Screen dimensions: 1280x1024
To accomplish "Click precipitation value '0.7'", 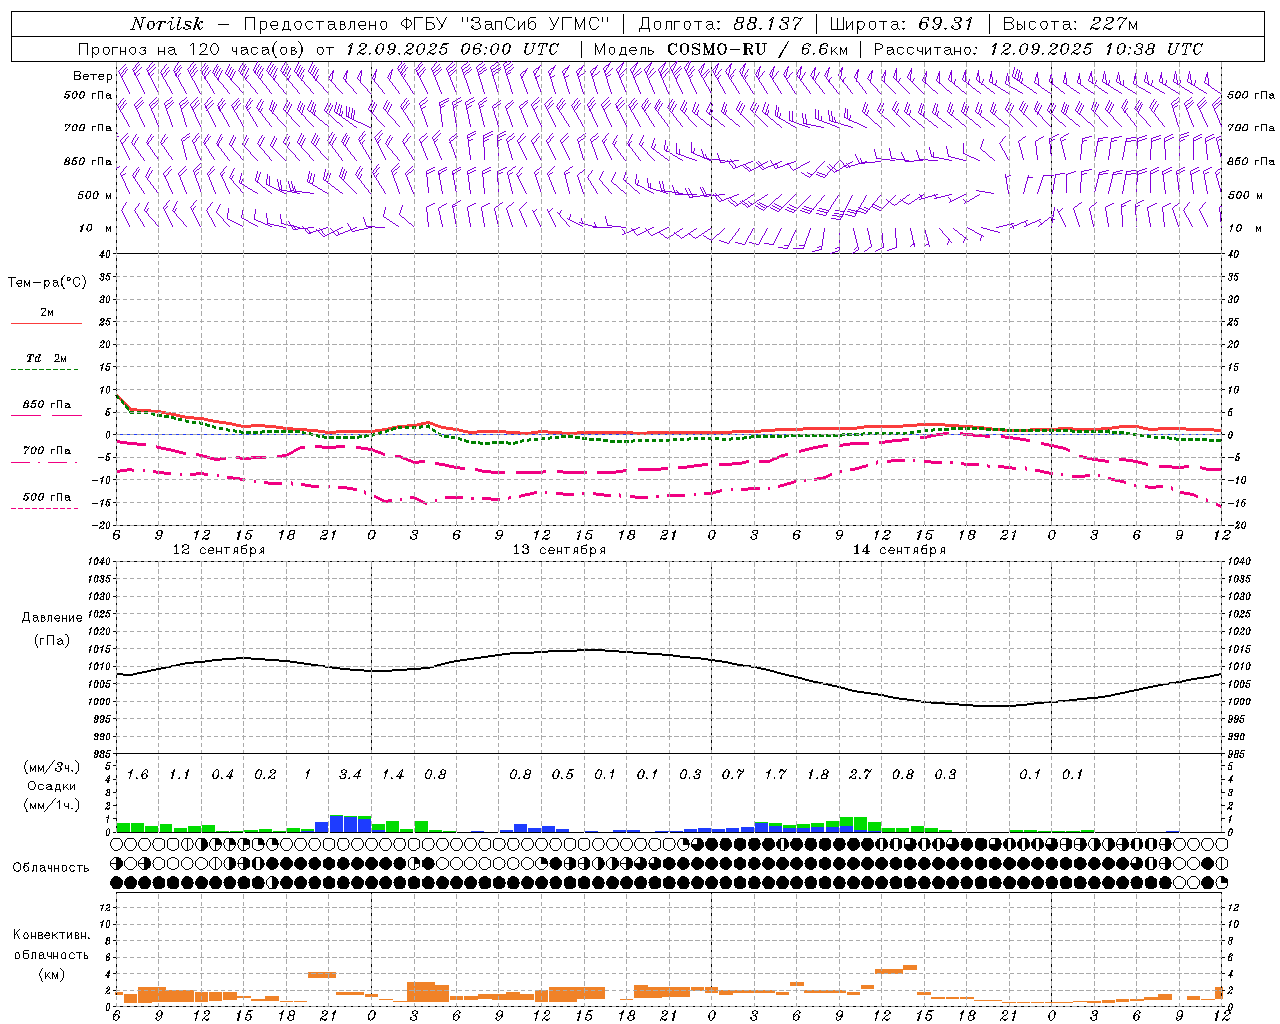I will pyautogui.click(x=733, y=775).
